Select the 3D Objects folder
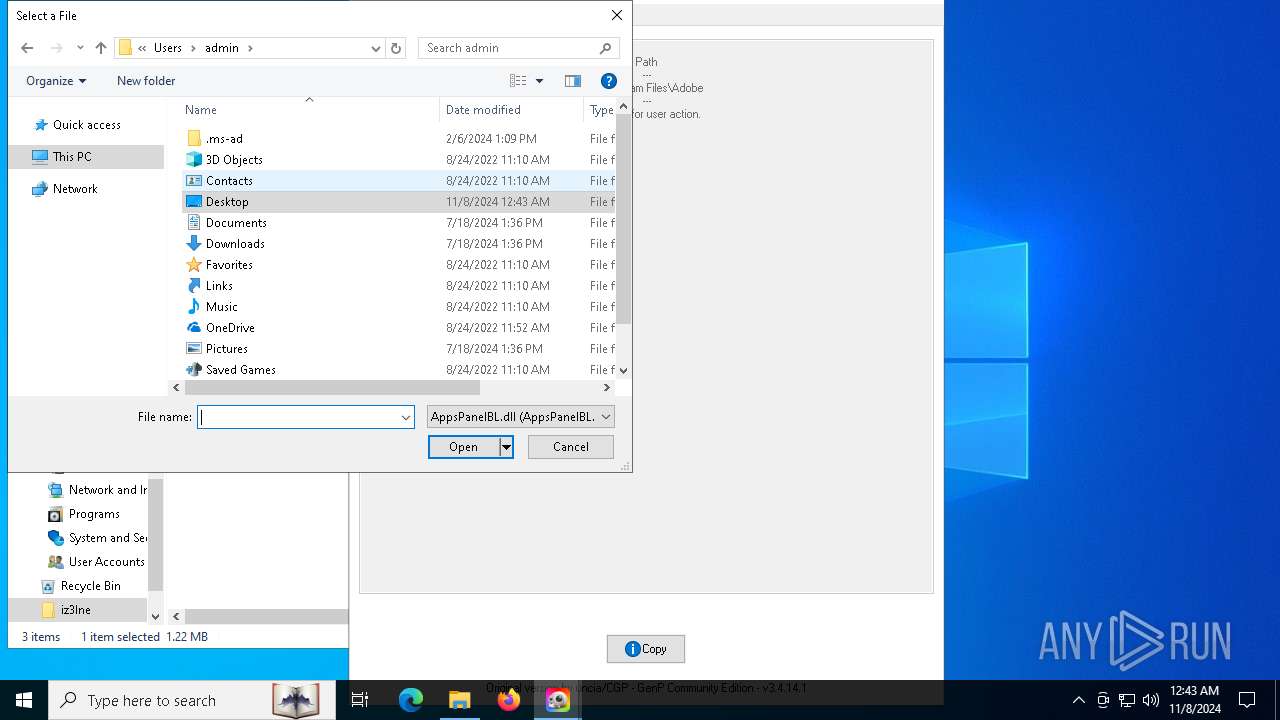 pyautogui.click(x=399, y=160)
